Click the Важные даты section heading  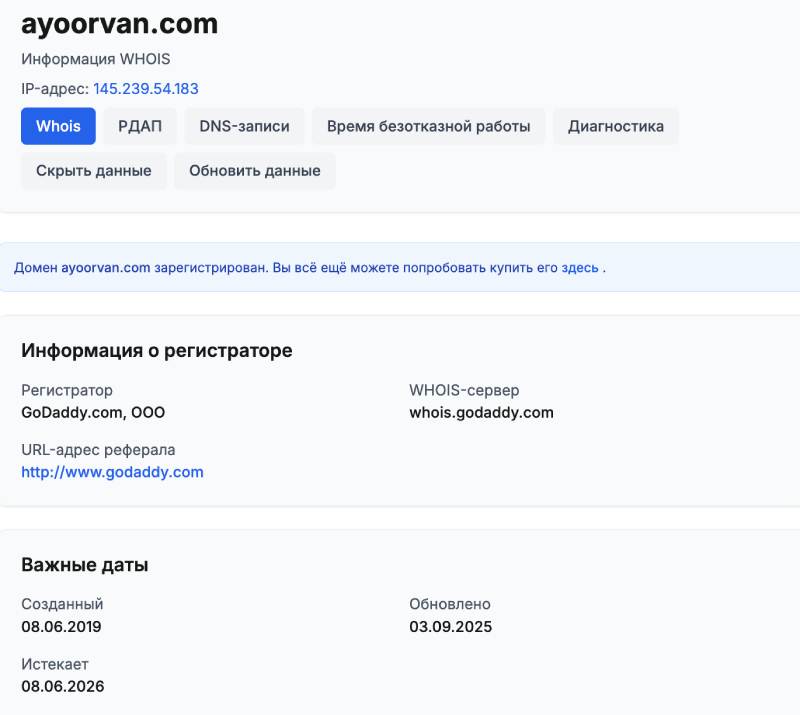click(85, 564)
